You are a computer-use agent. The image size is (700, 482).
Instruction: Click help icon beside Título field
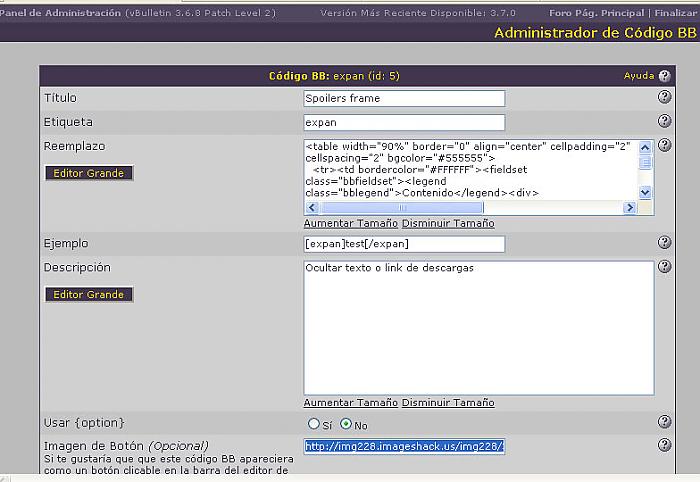tap(664, 97)
